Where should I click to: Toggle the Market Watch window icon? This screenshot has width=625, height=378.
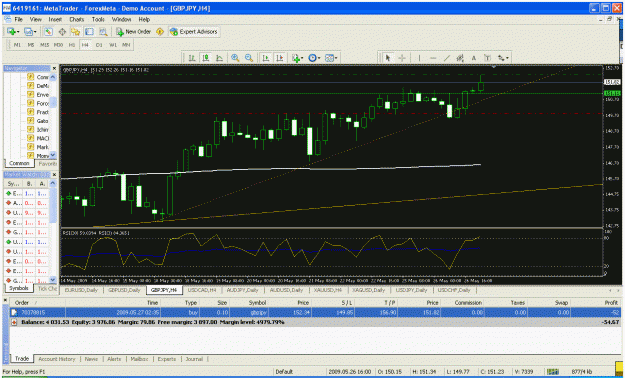(48, 32)
